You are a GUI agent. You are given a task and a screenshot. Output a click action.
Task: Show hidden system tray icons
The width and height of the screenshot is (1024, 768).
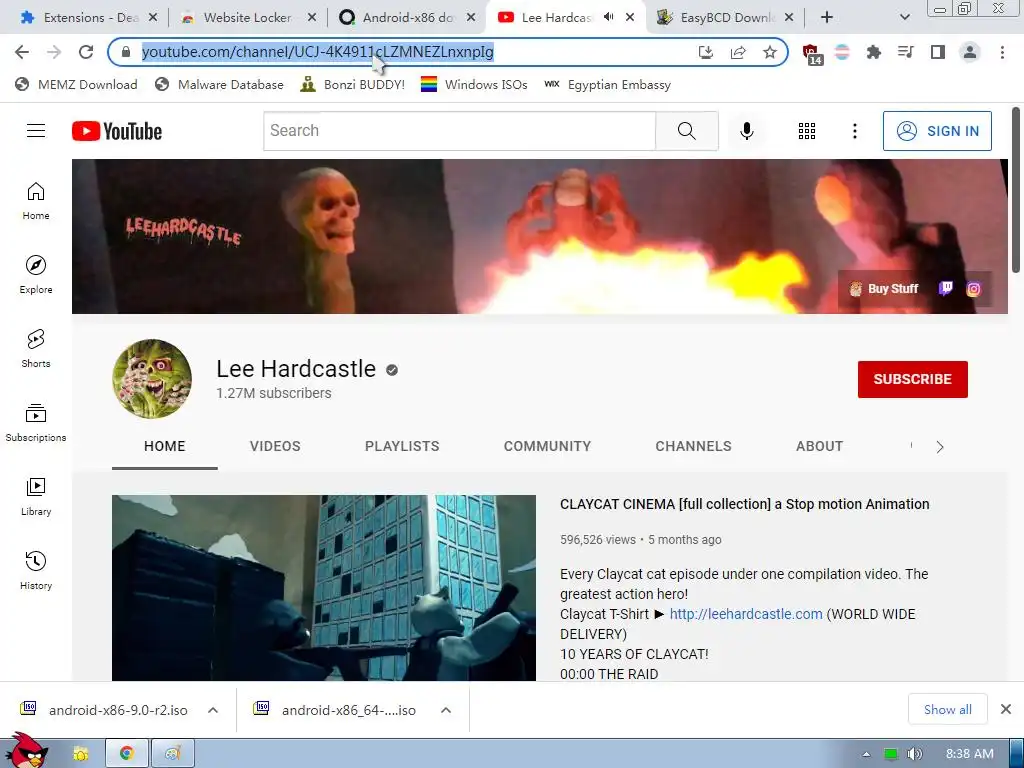click(x=867, y=754)
